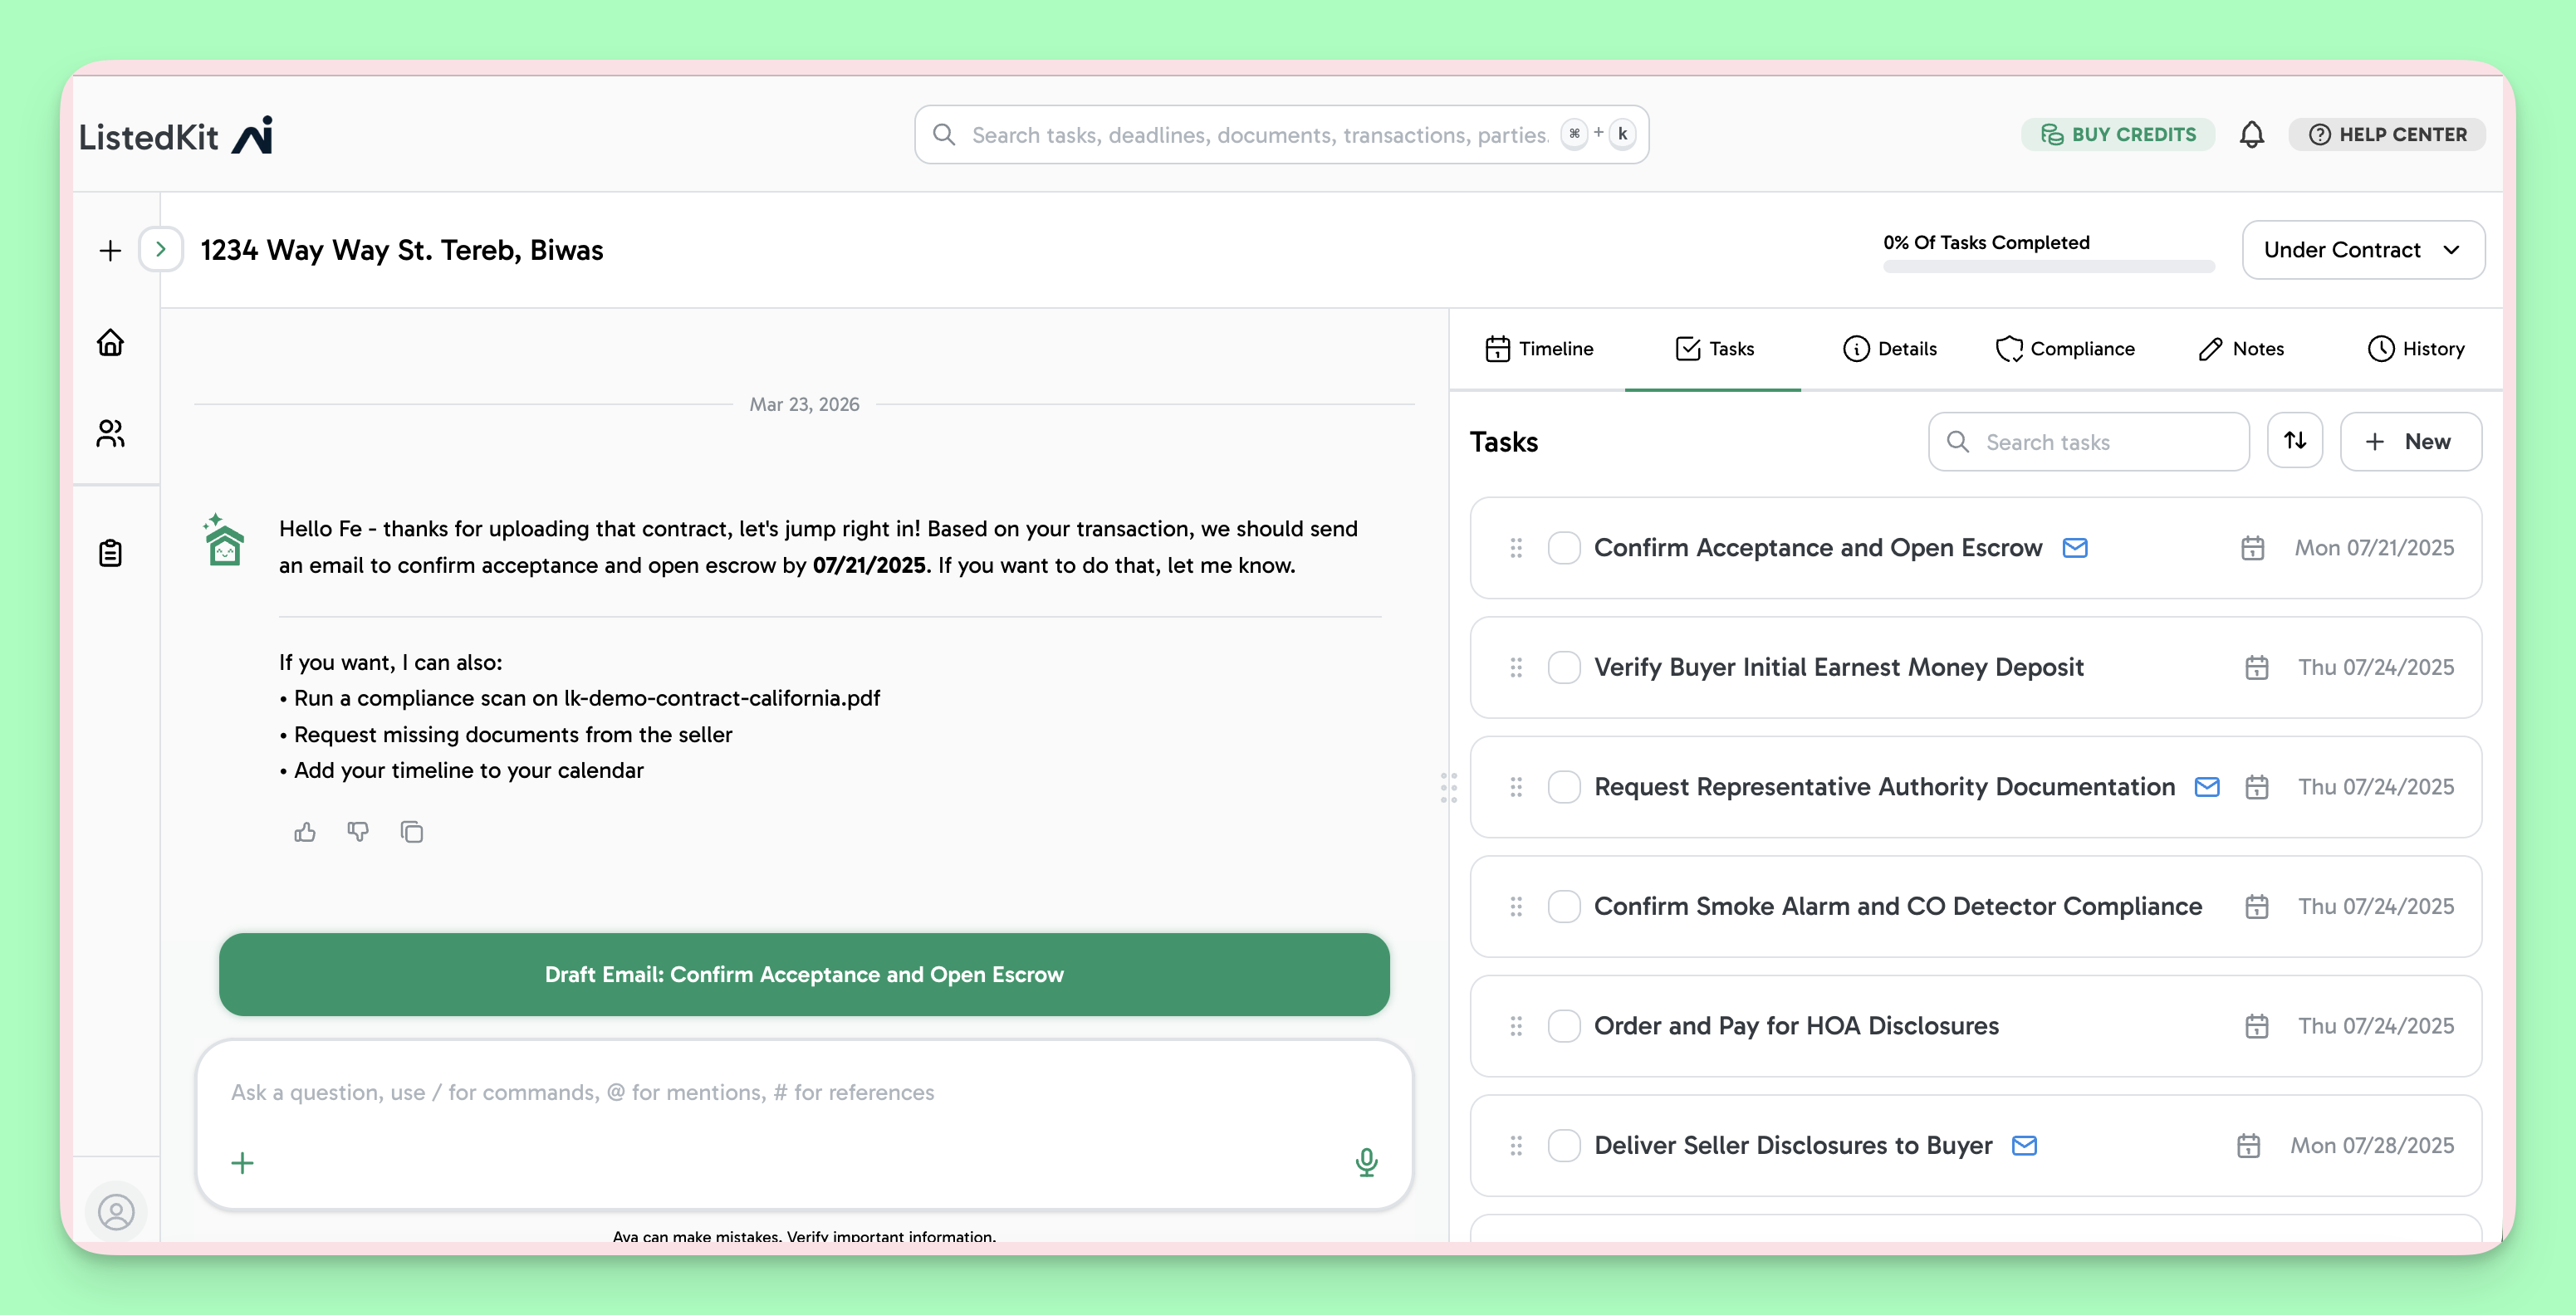Image resolution: width=2576 pixels, height=1315 pixels.
Task: Click the plus attachment button in chat box
Action: (242, 1163)
